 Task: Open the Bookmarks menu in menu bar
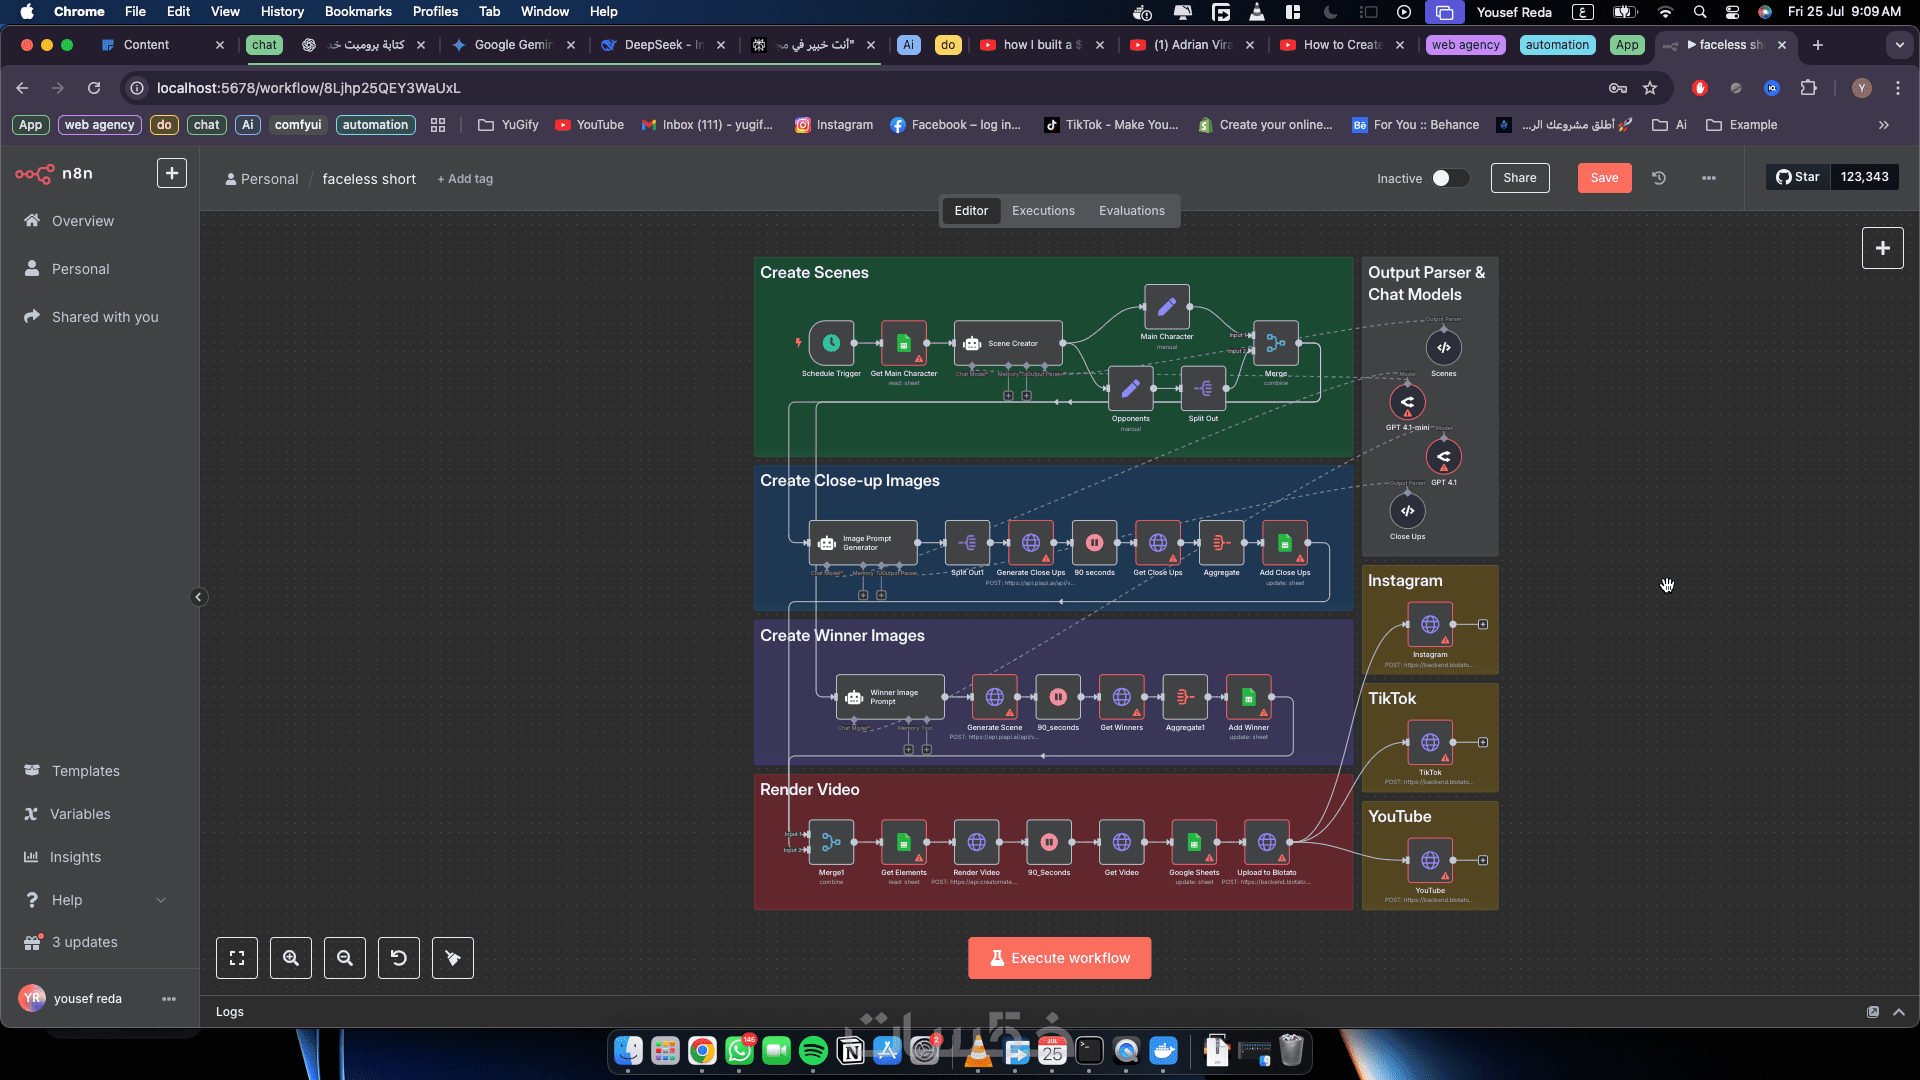click(358, 12)
